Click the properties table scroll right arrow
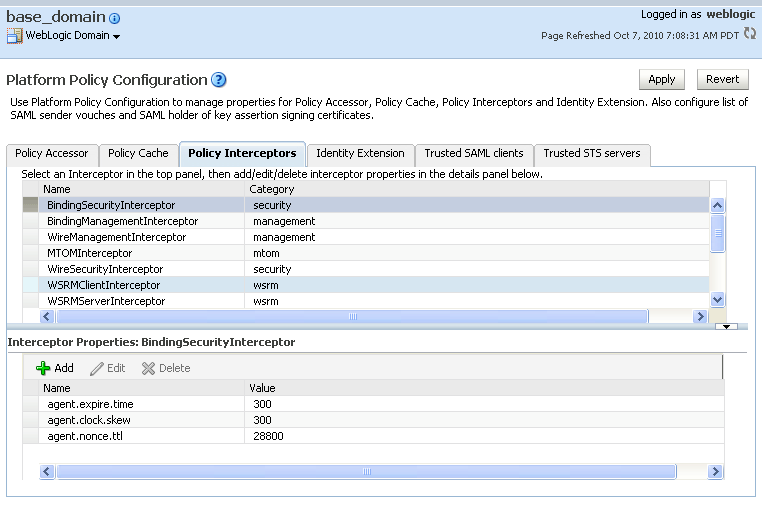This screenshot has width=762, height=506. 715,471
